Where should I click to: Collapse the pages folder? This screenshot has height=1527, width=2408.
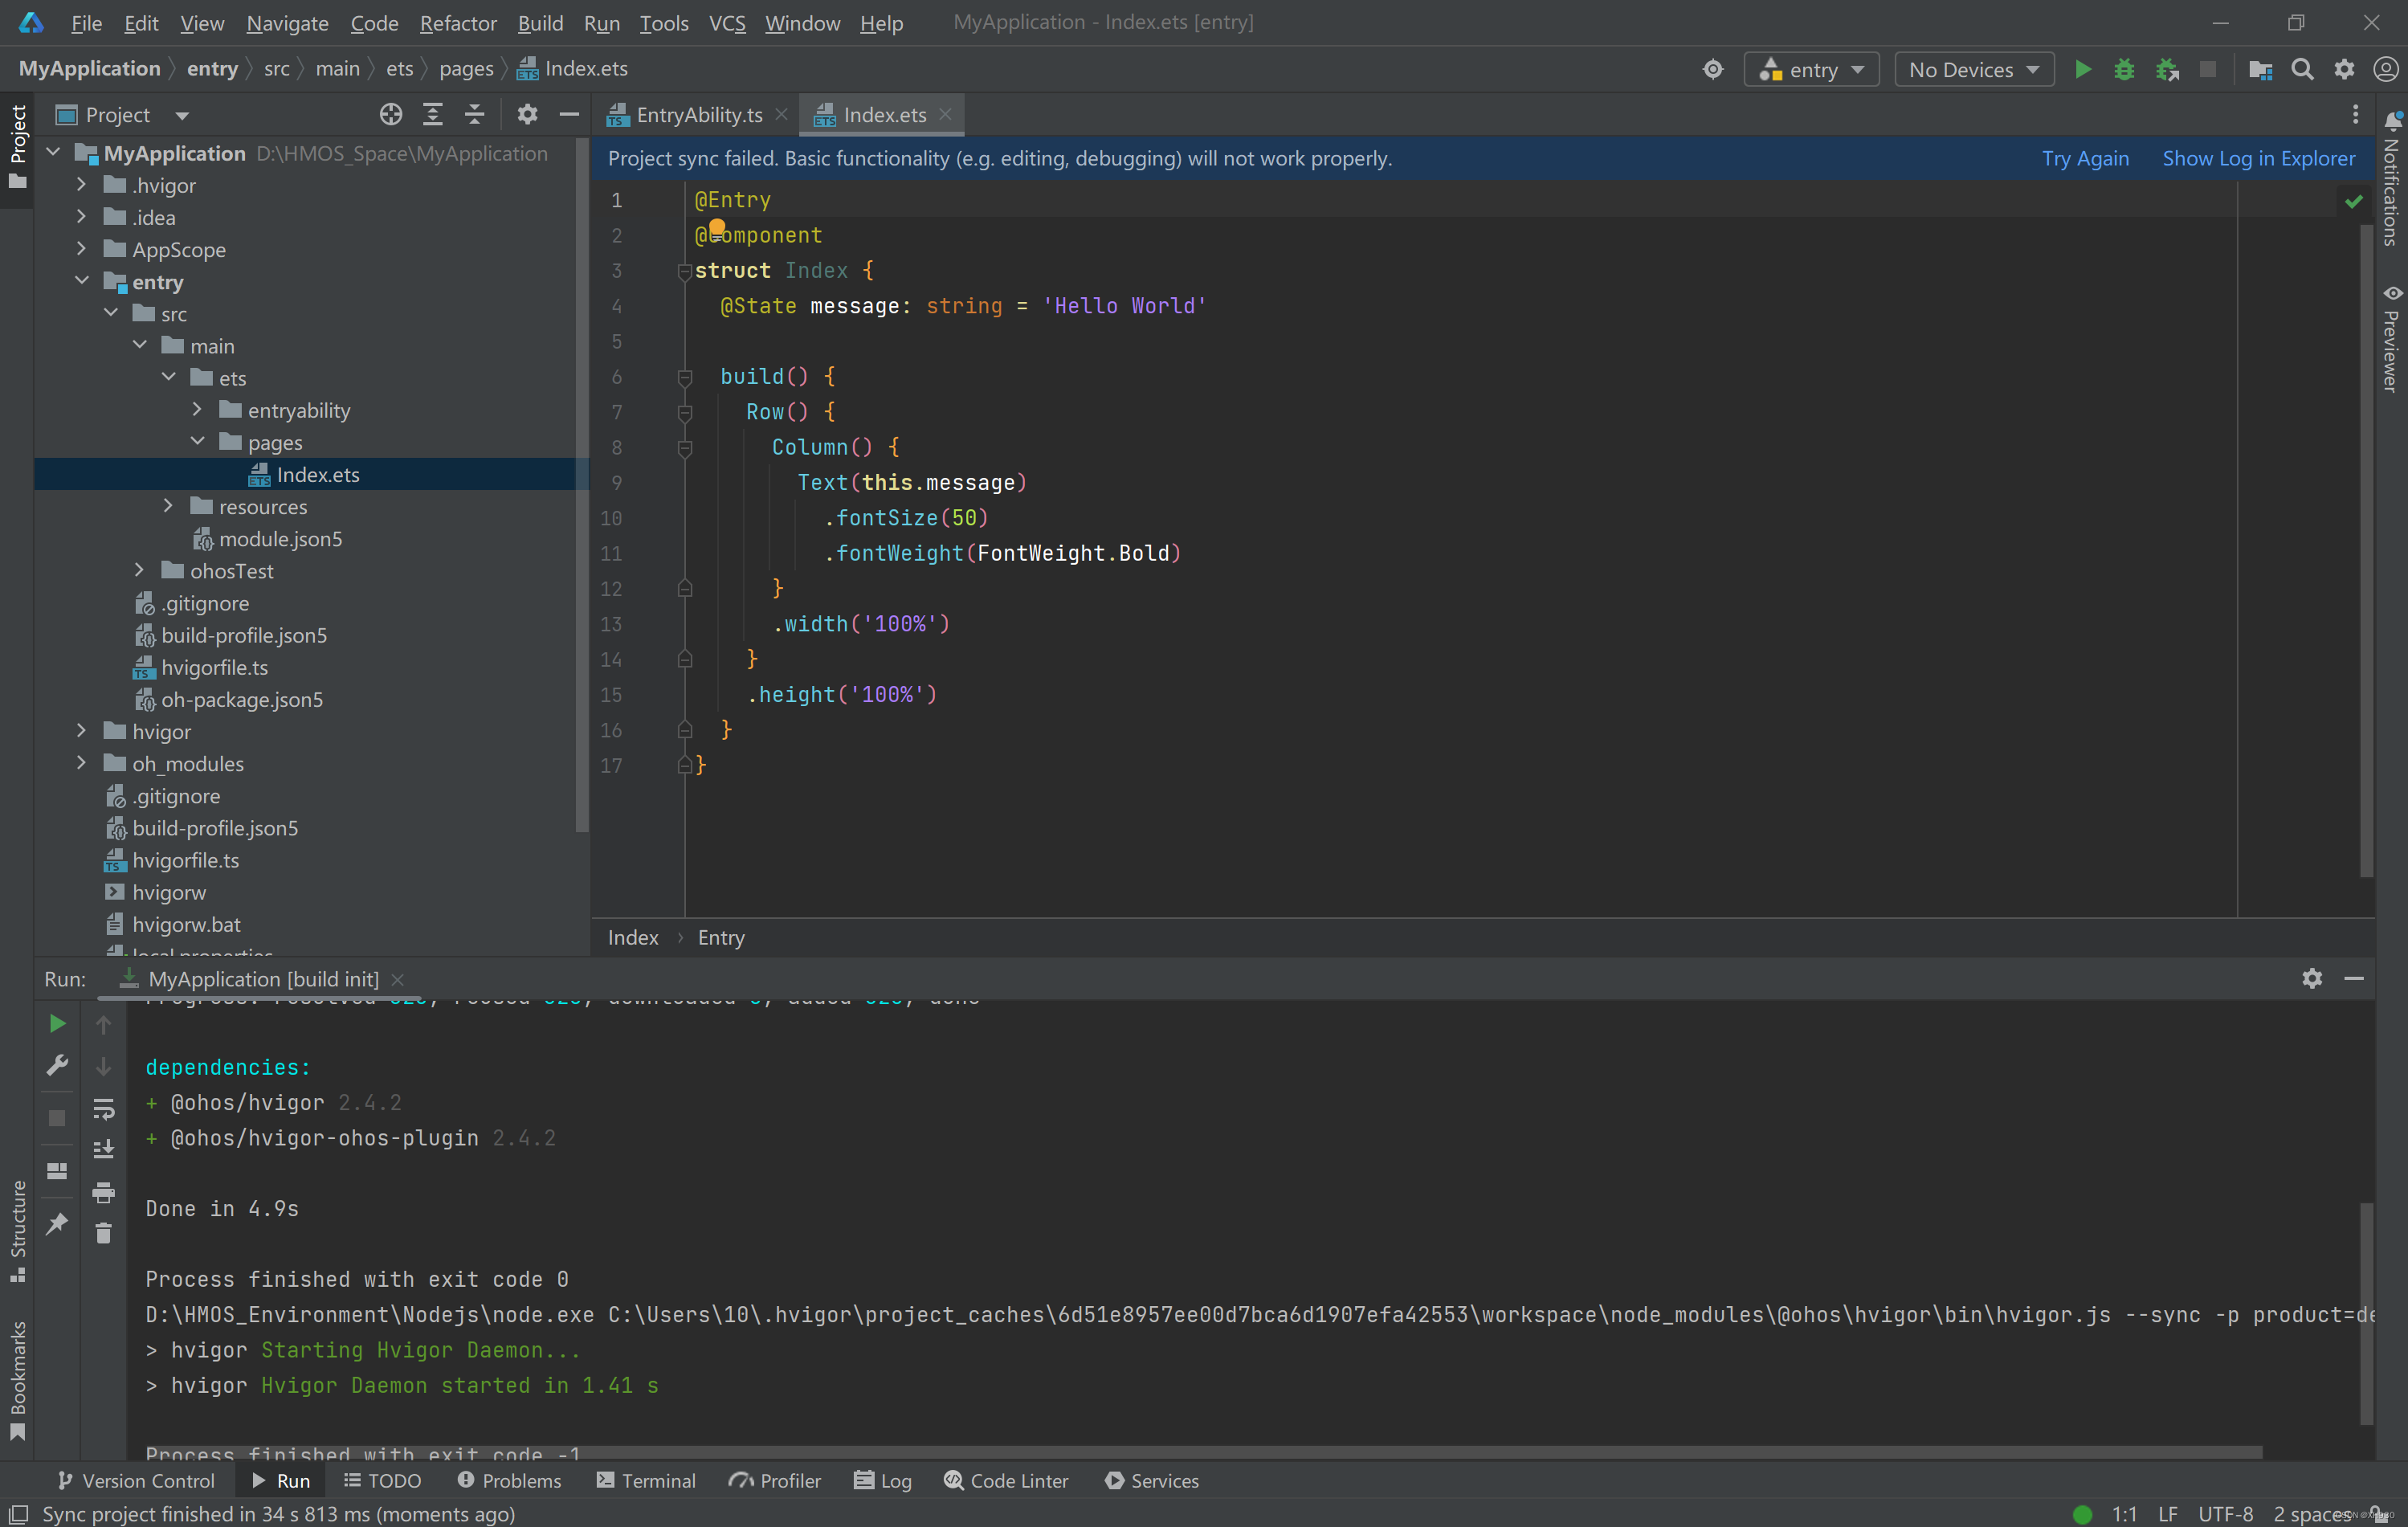[x=197, y=441]
